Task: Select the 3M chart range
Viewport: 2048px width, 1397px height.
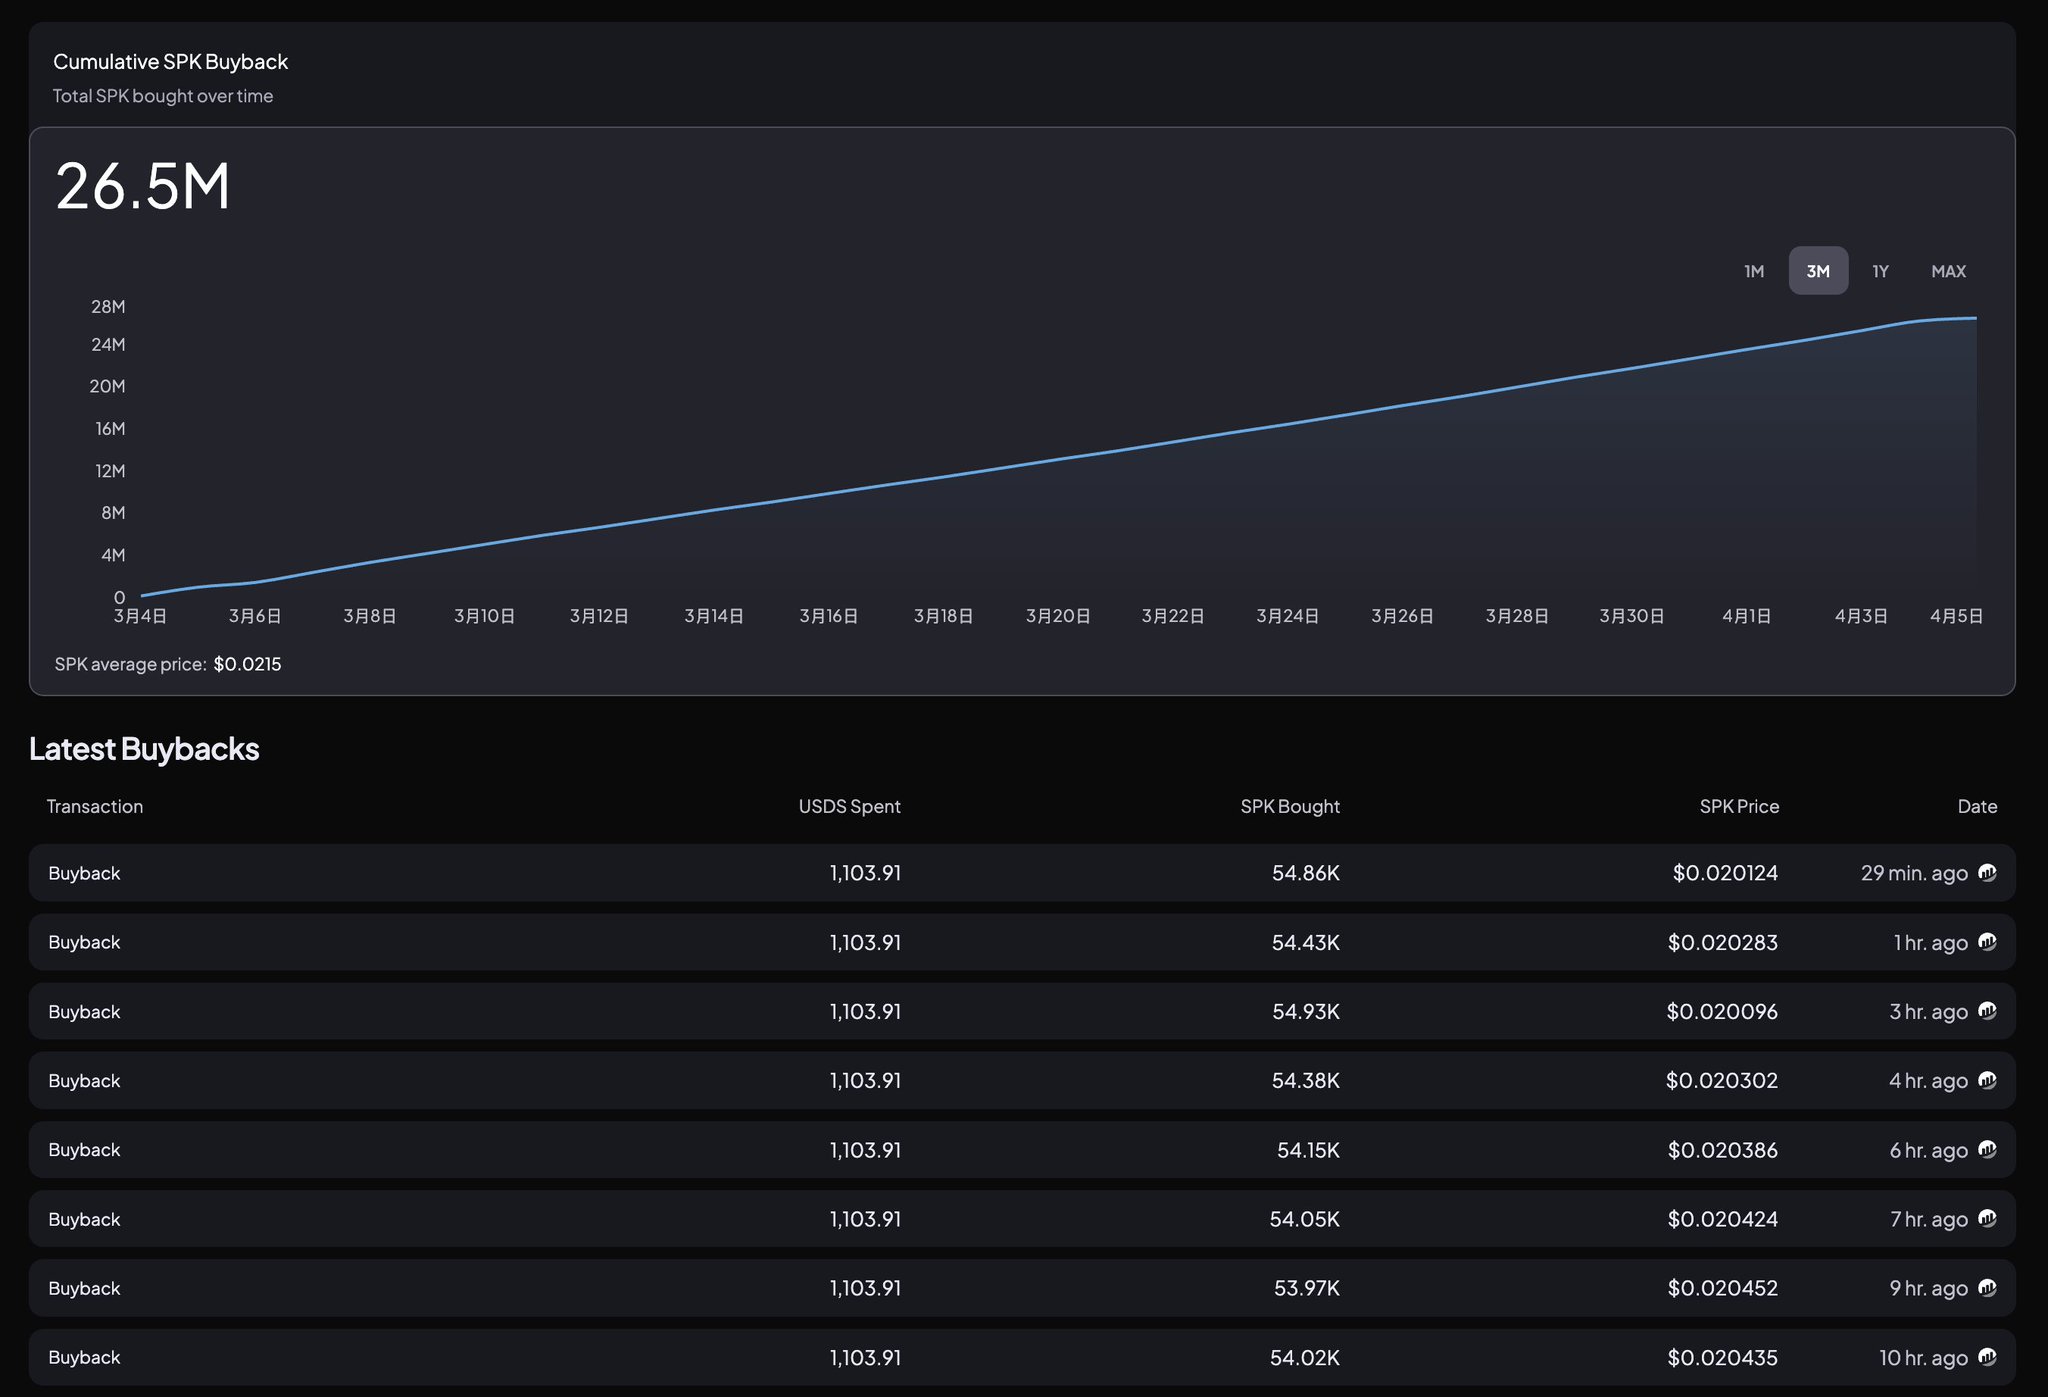Action: tap(1817, 271)
